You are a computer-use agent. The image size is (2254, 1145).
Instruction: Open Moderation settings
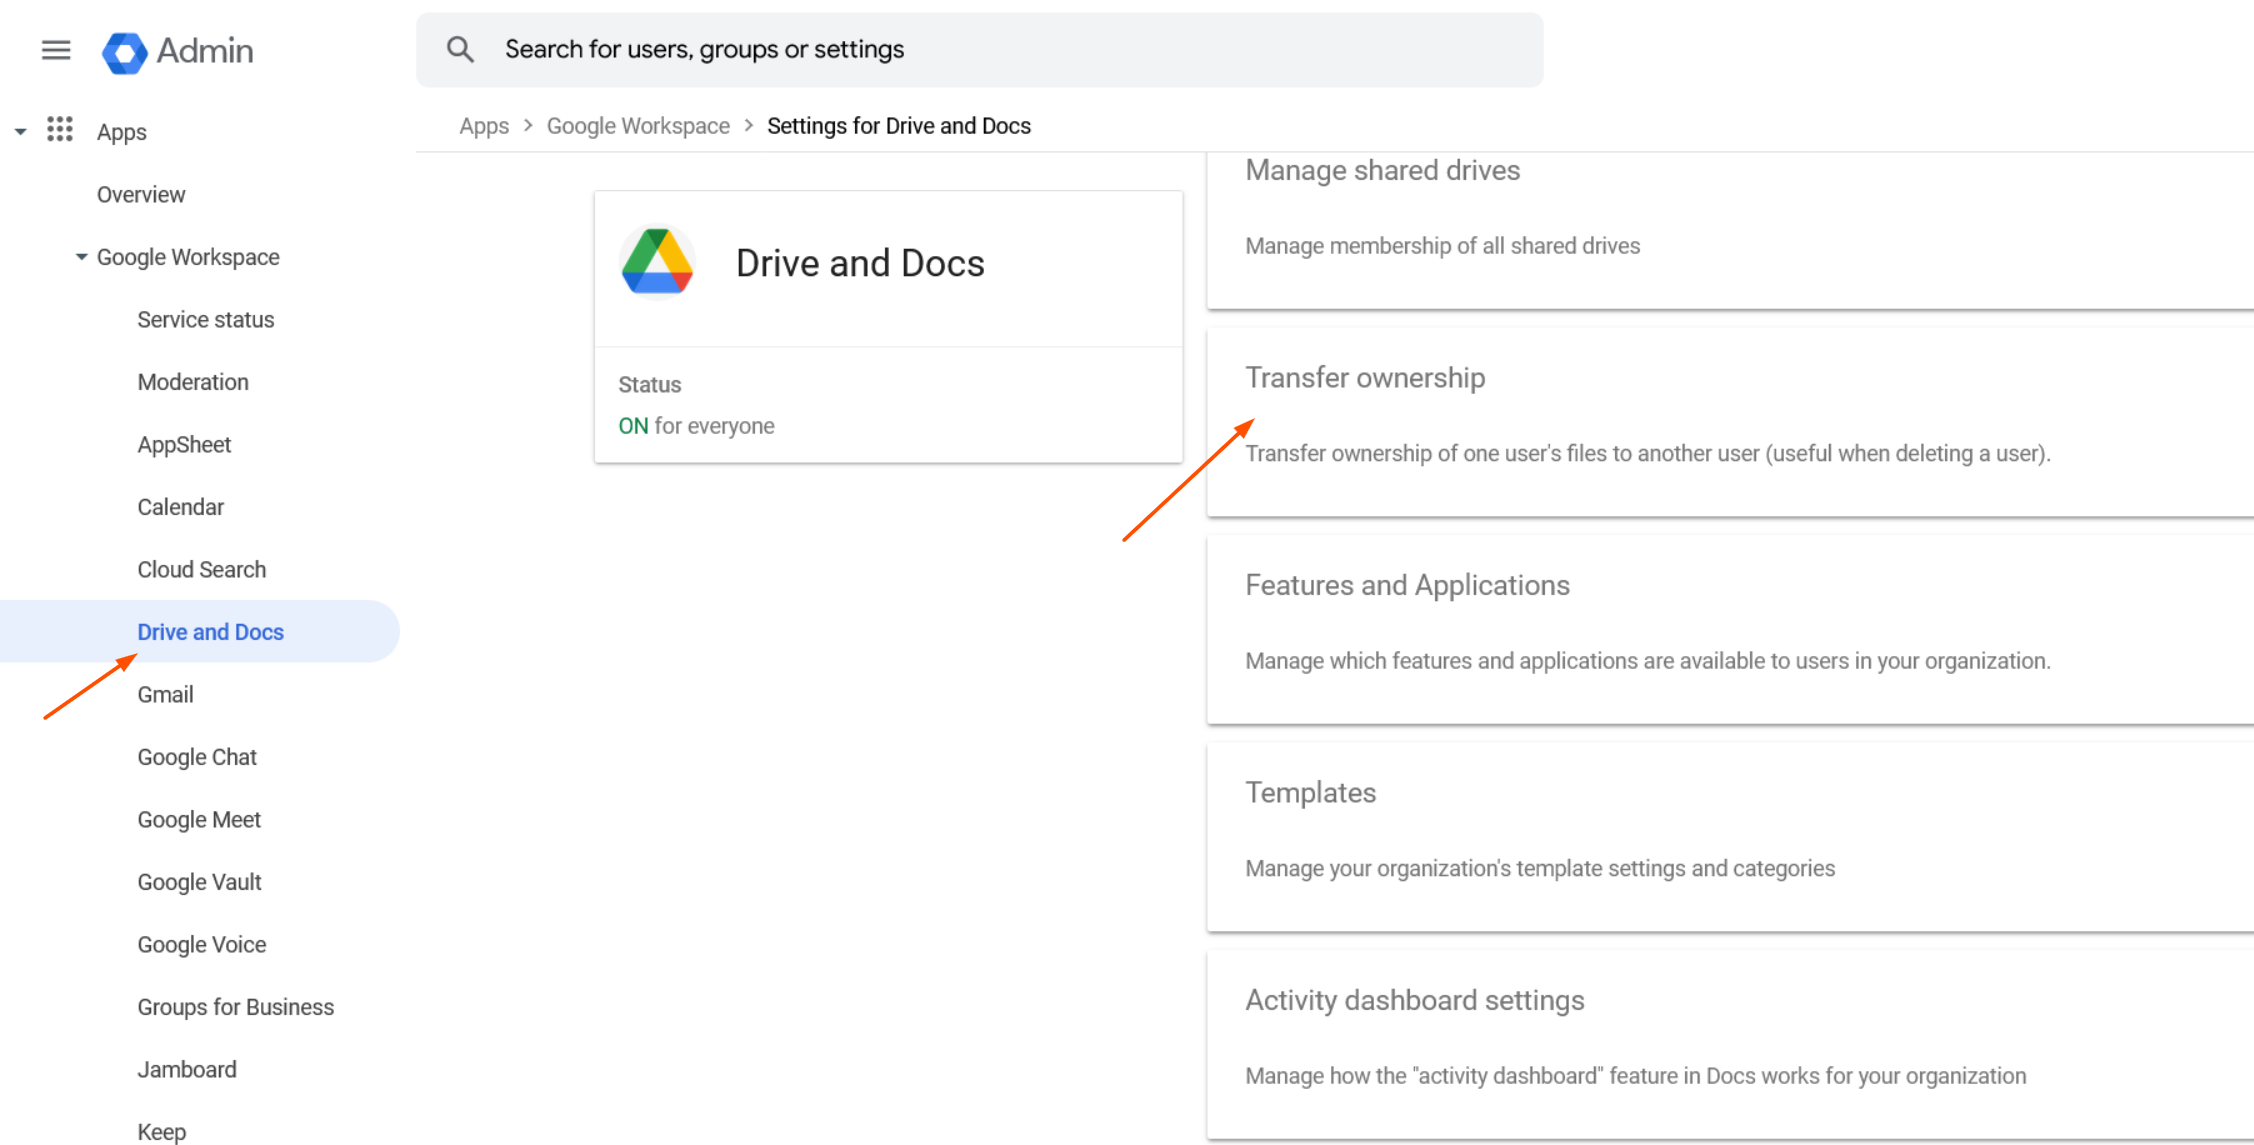coord(193,382)
